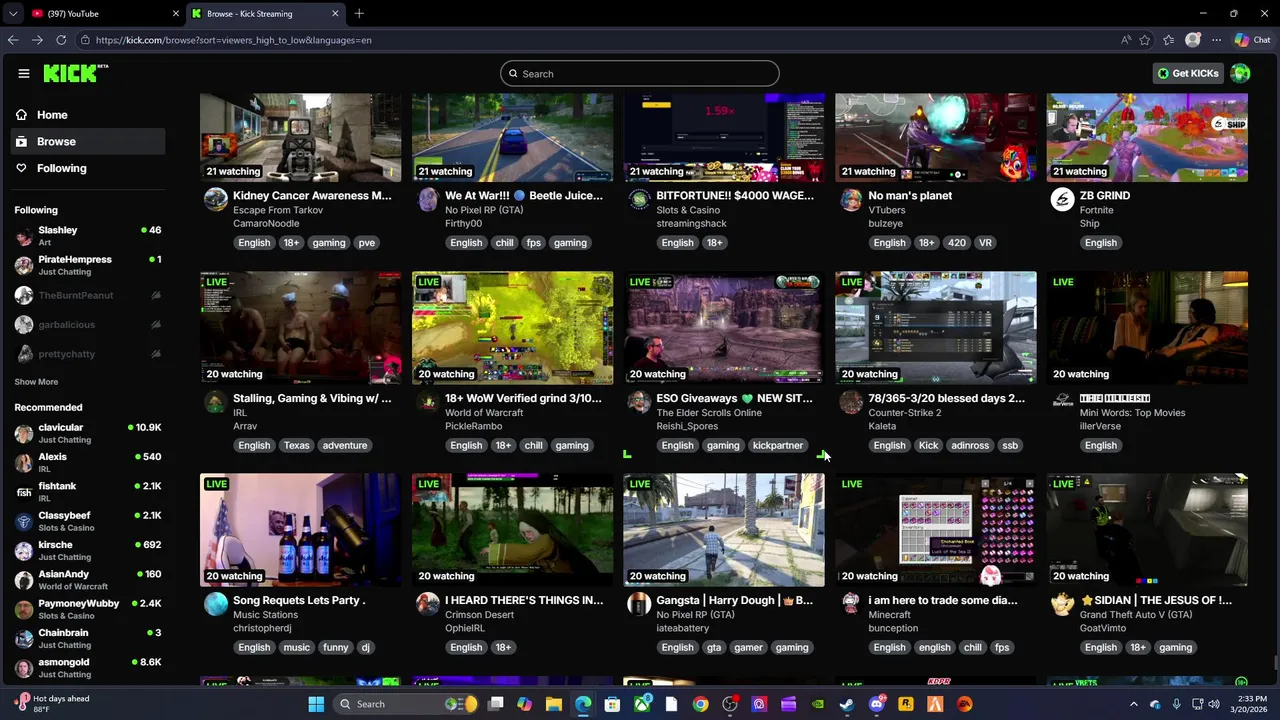Go to Home in sidebar
Screen dimensions: 1280x720
click(87, 115)
